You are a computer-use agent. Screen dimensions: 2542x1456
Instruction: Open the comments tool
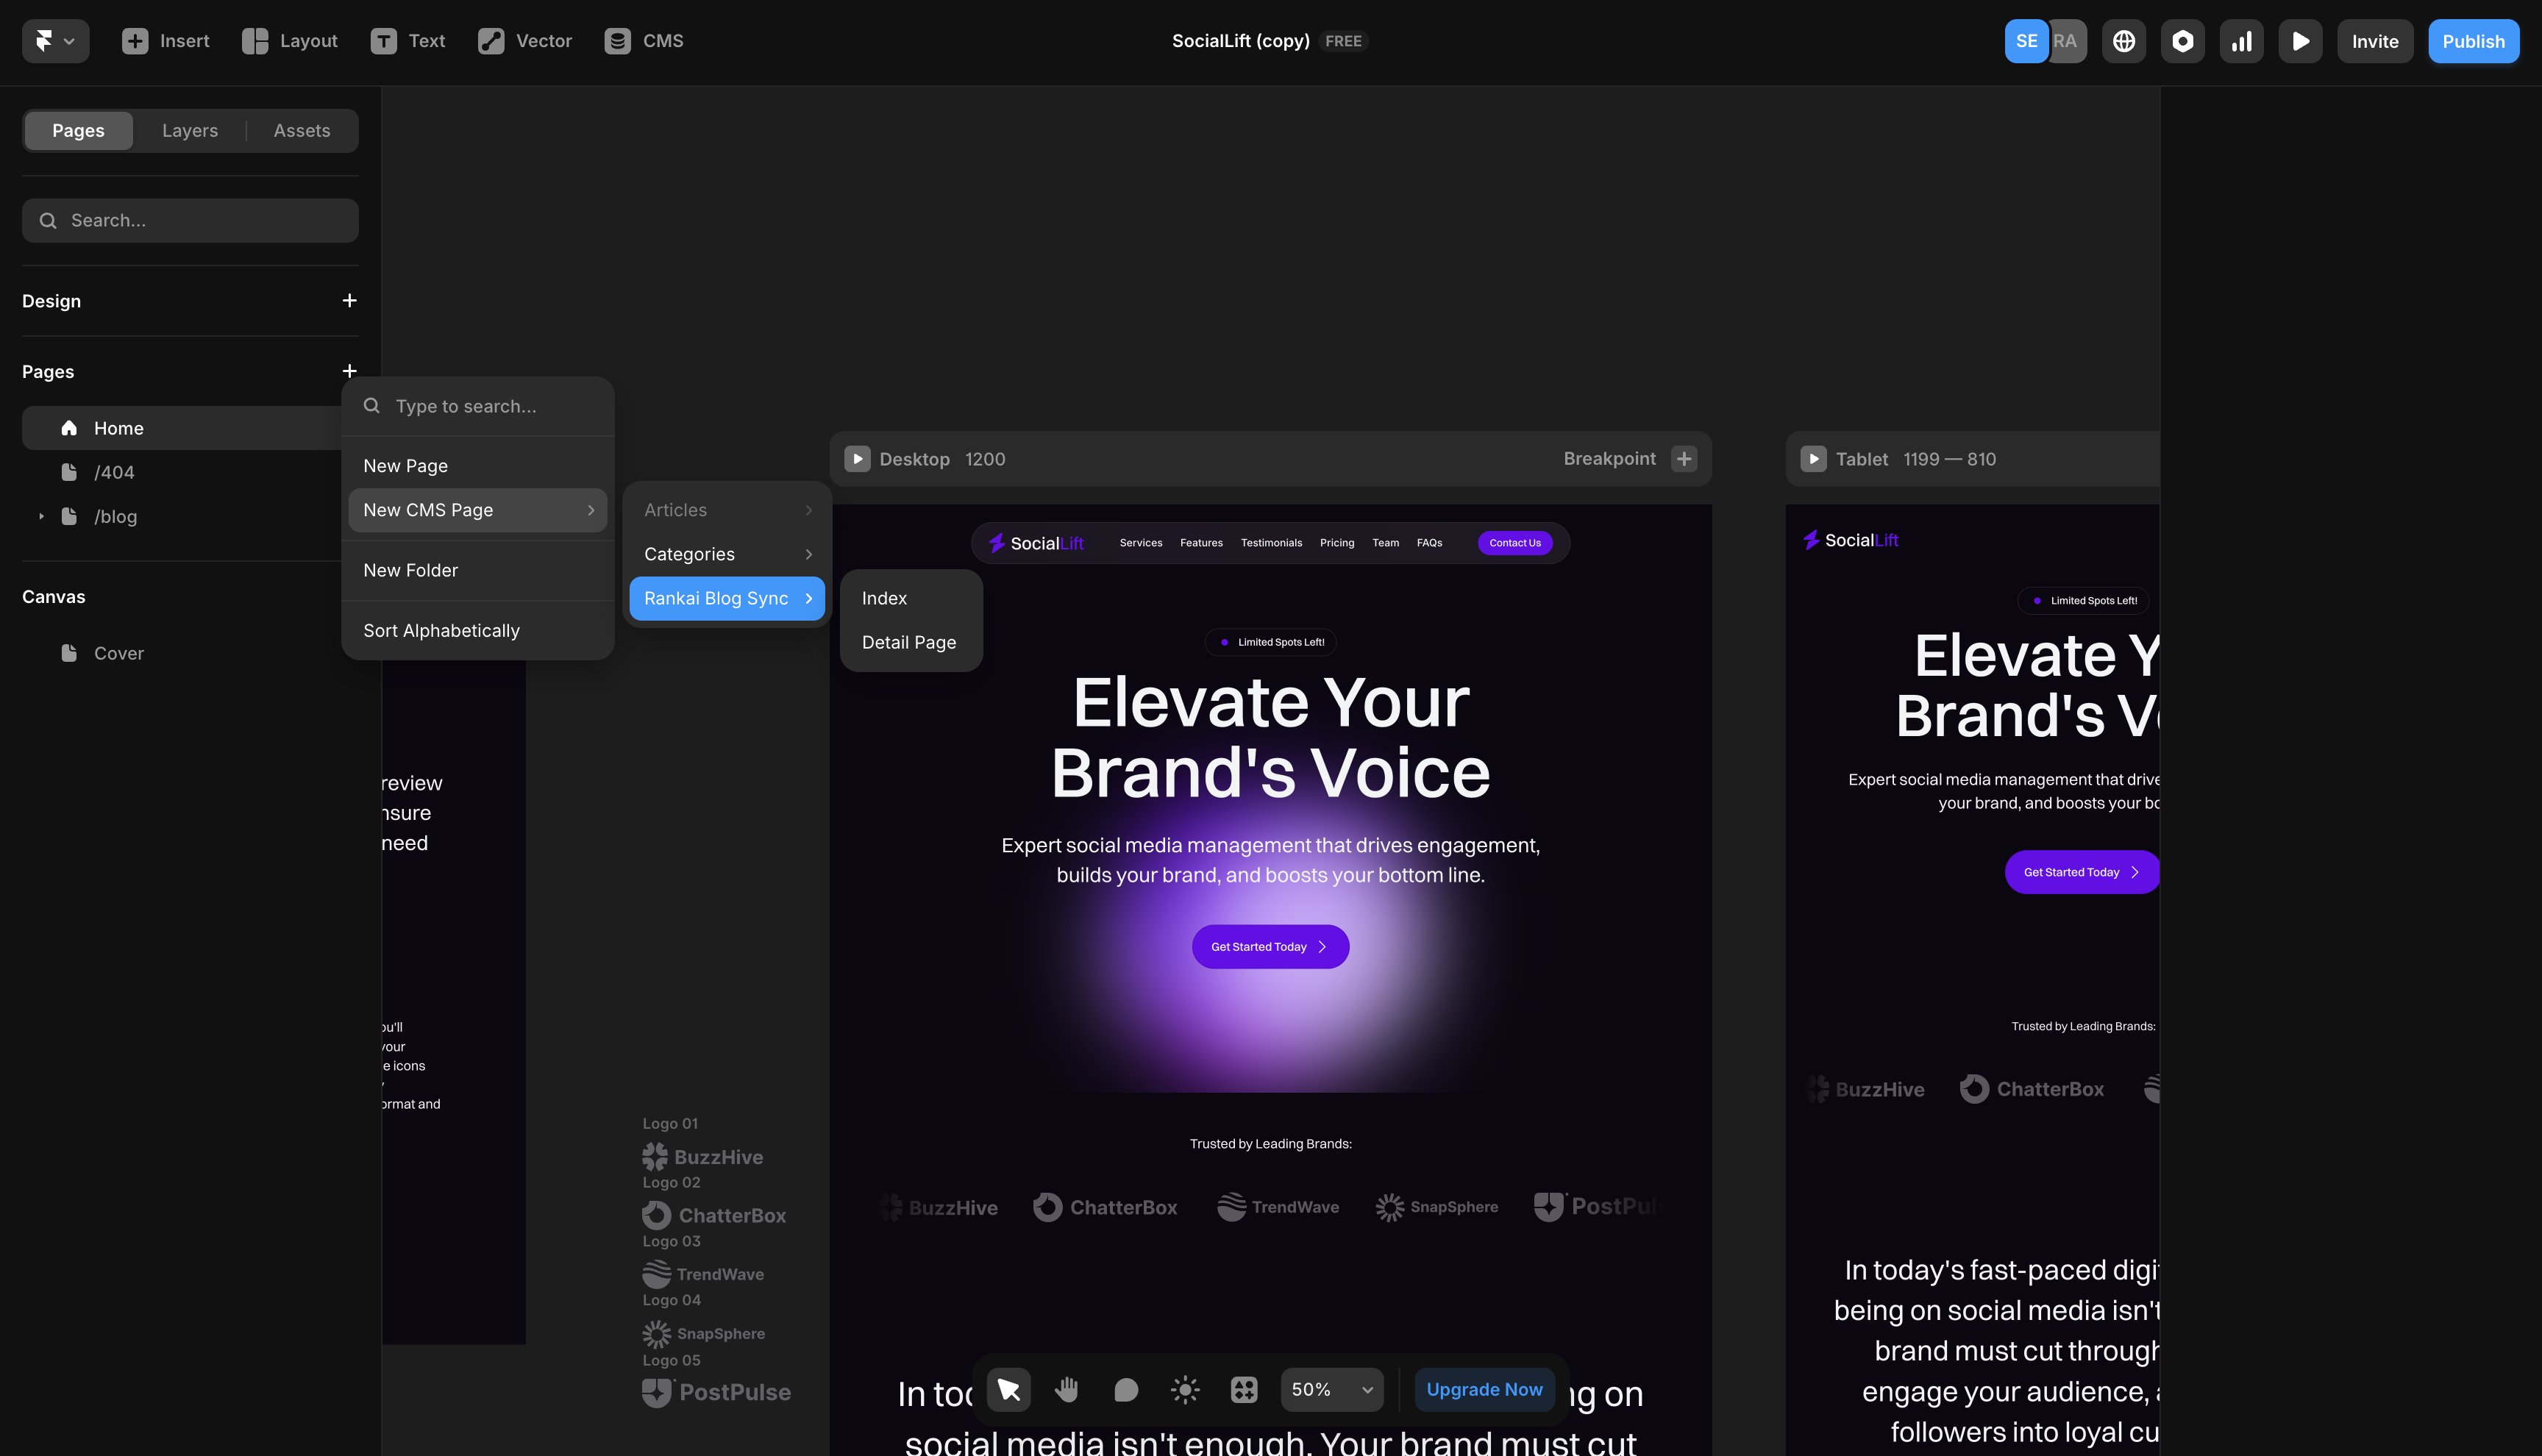pos(1125,1389)
